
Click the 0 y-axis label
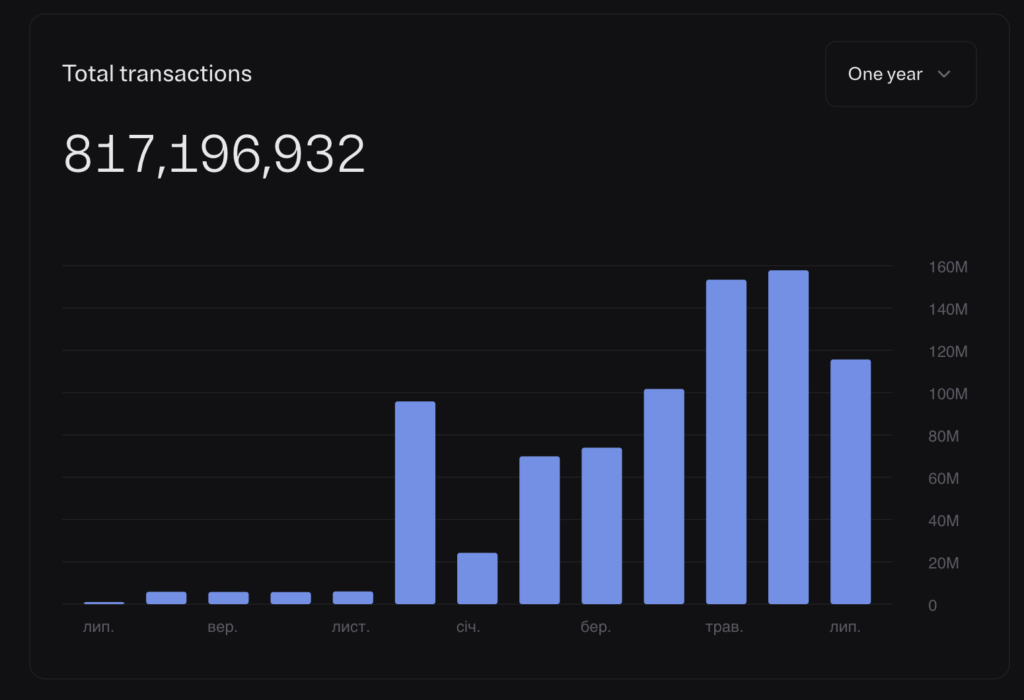[932, 605]
